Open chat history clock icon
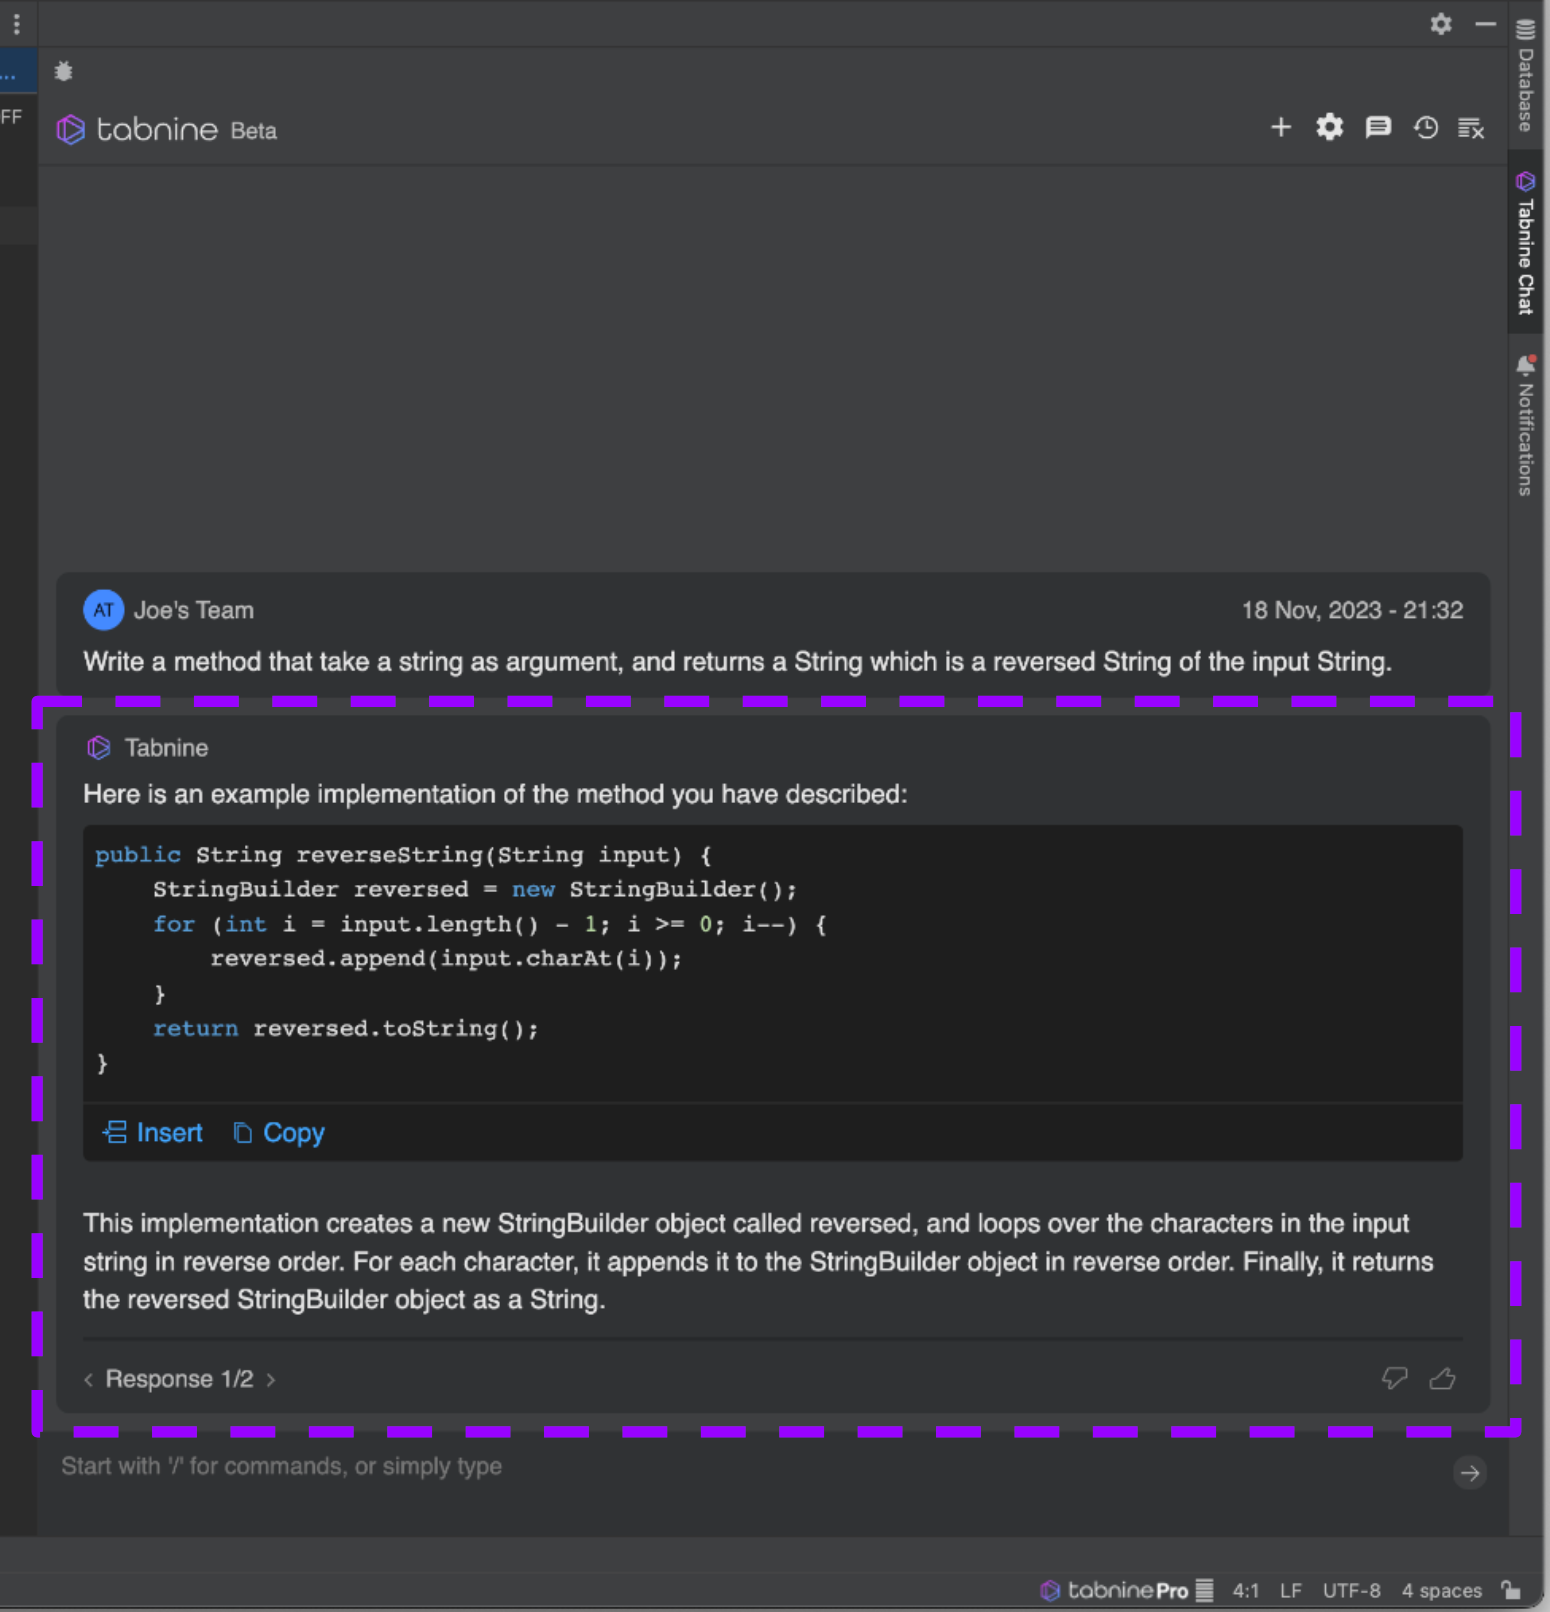The height and width of the screenshot is (1612, 1550). [1425, 128]
